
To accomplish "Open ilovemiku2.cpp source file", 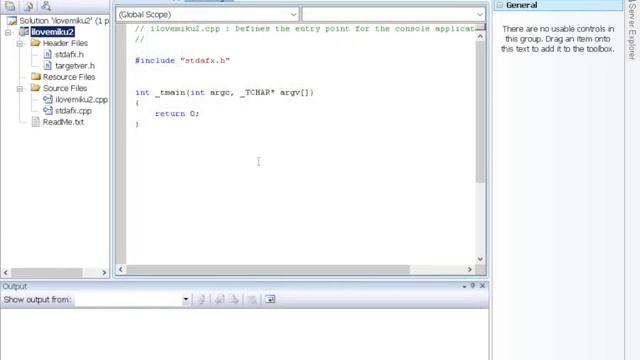I will coord(81,100).
